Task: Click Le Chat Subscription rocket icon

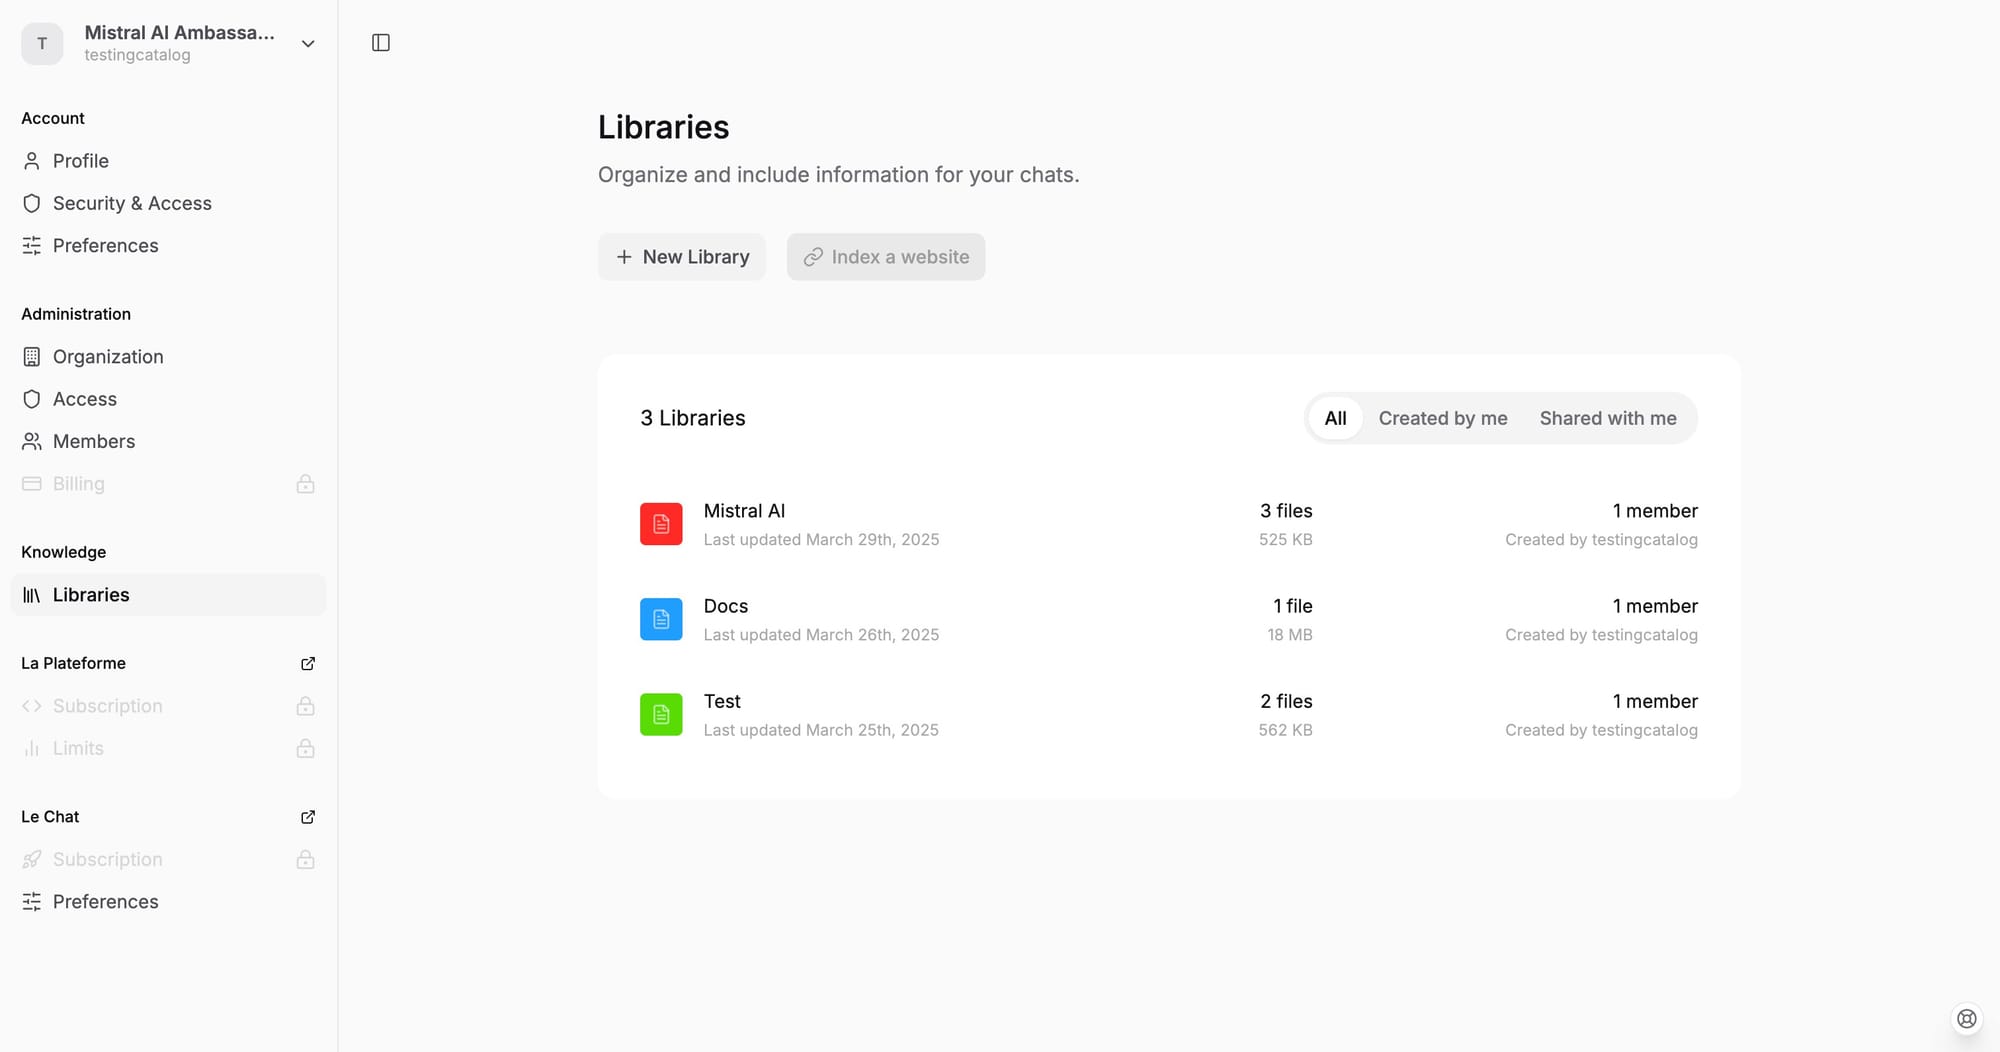Action: (32, 860)
